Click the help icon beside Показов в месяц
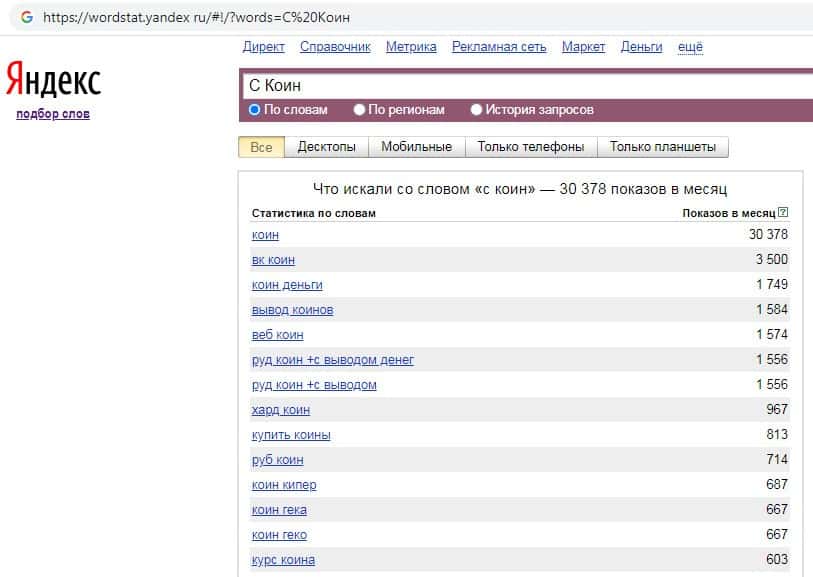813x577 pixels. [x=783, y=213]
